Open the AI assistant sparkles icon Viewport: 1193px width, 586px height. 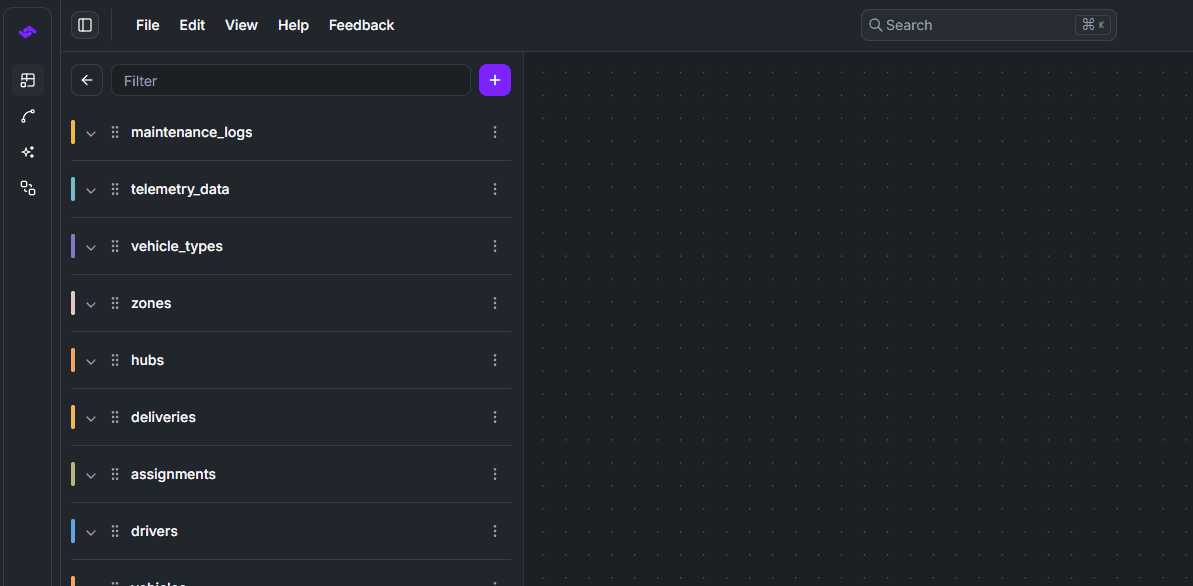[27, 152]
